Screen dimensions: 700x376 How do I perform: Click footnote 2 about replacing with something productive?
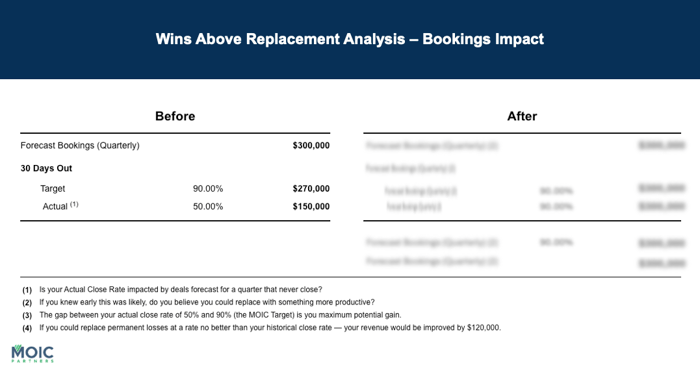click(199, 302)
